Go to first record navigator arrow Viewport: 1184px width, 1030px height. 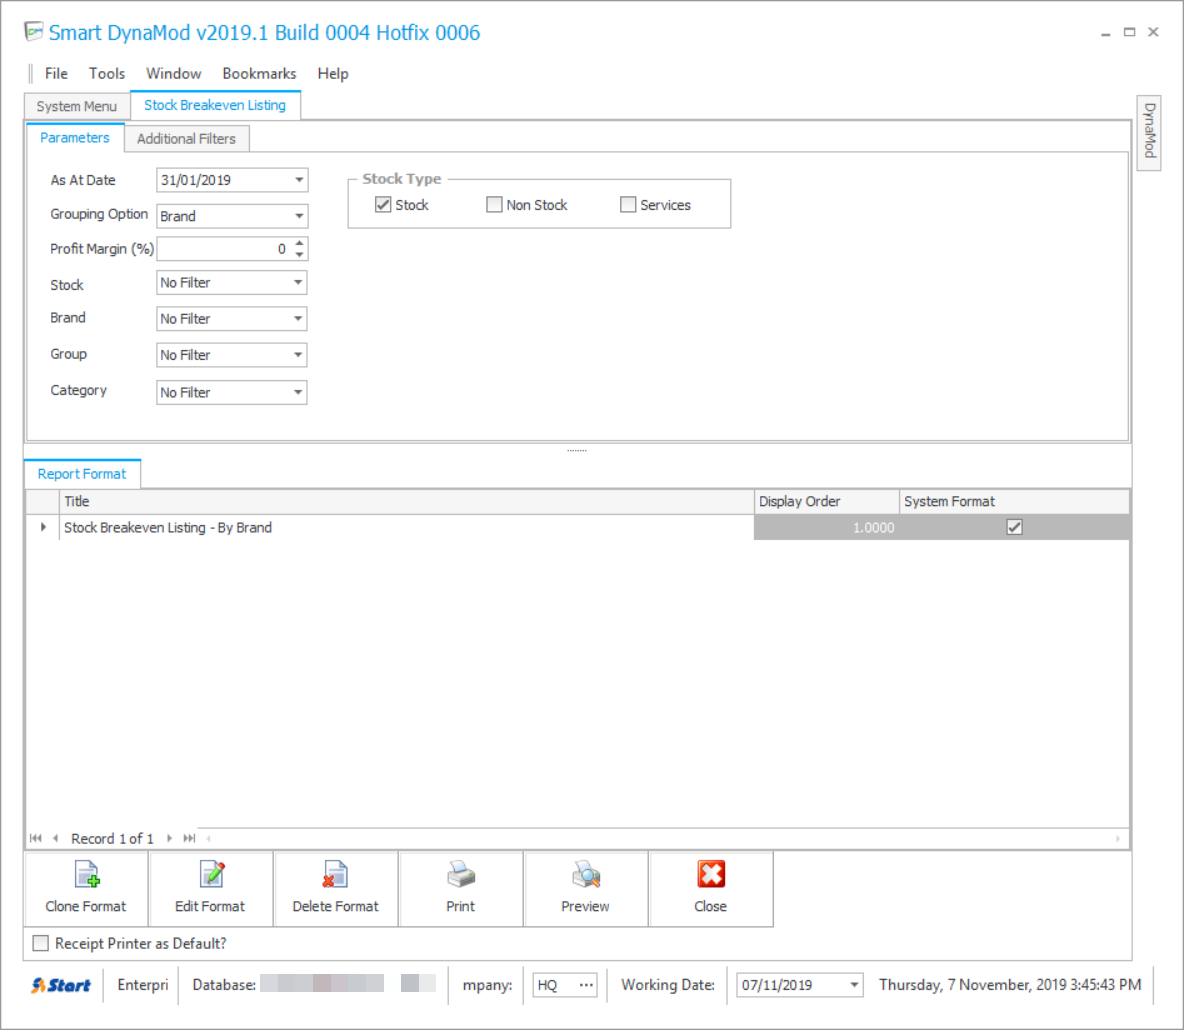coord(35,838)
